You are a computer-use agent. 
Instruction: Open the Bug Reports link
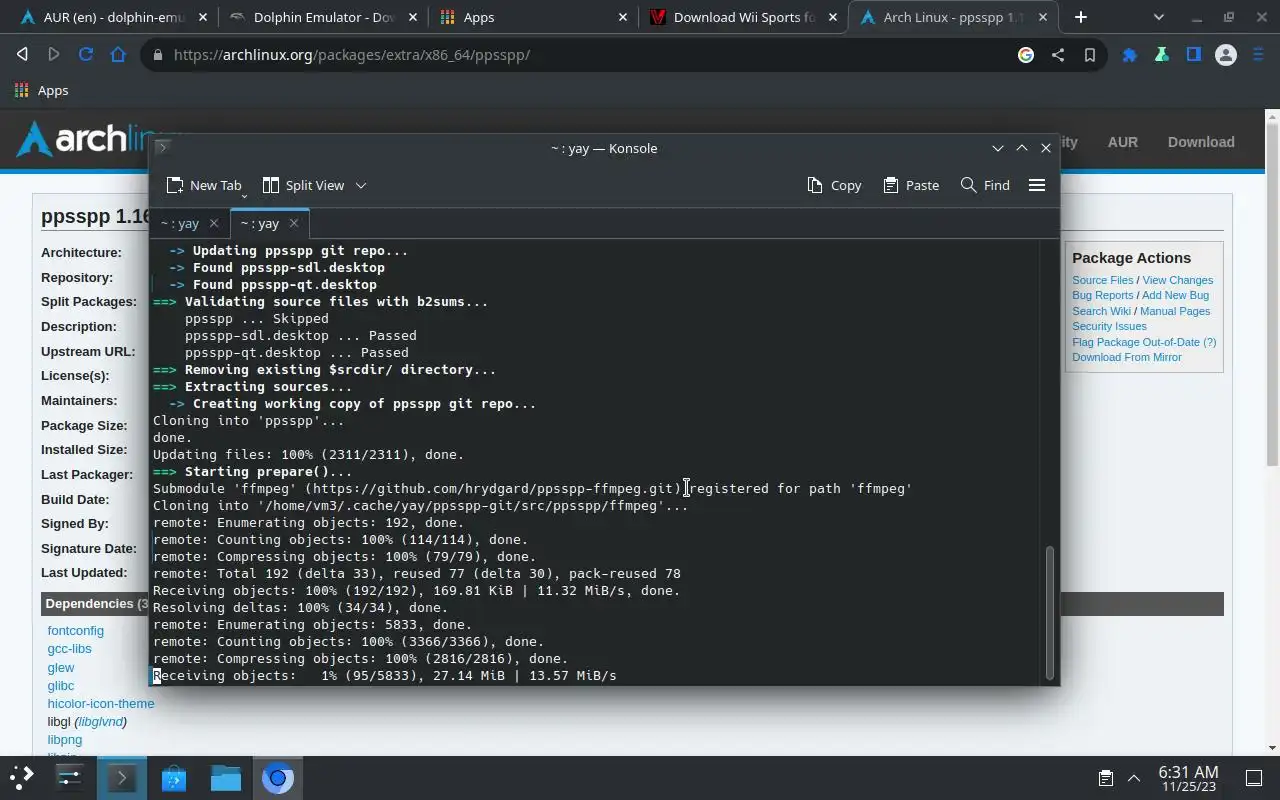pos(1102,295)
